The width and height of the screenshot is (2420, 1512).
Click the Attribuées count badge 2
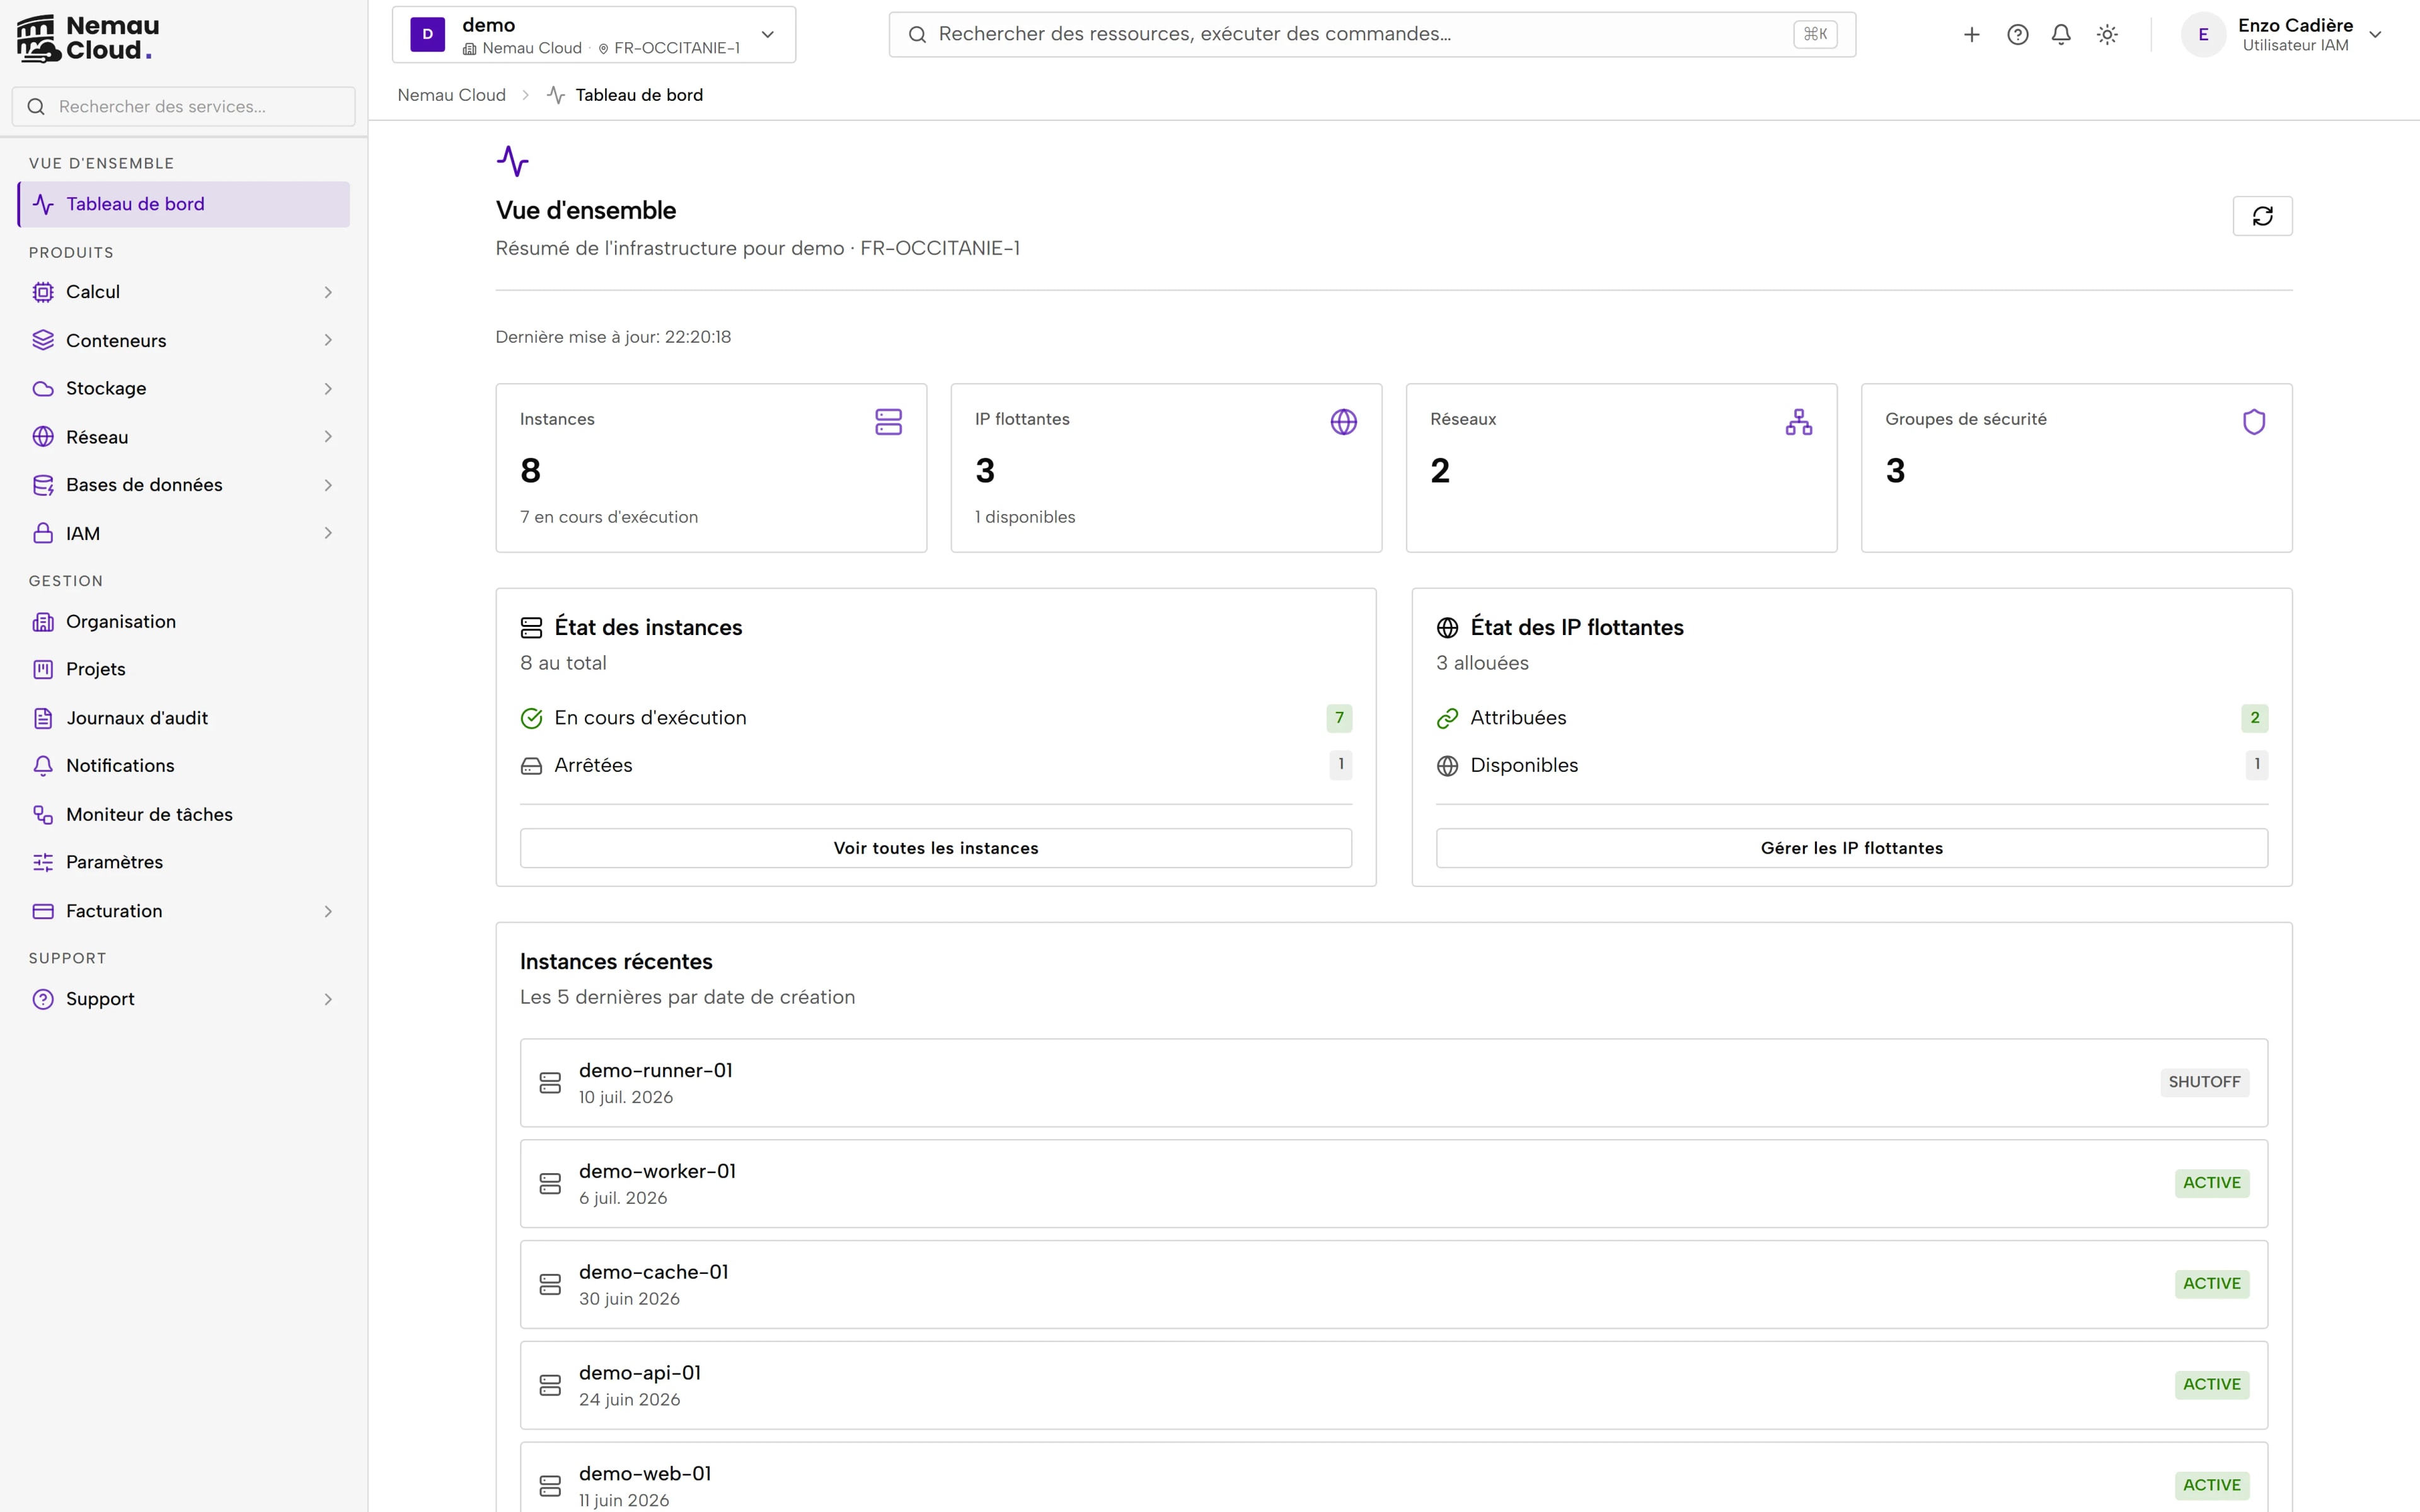[x=2254, y=718]
